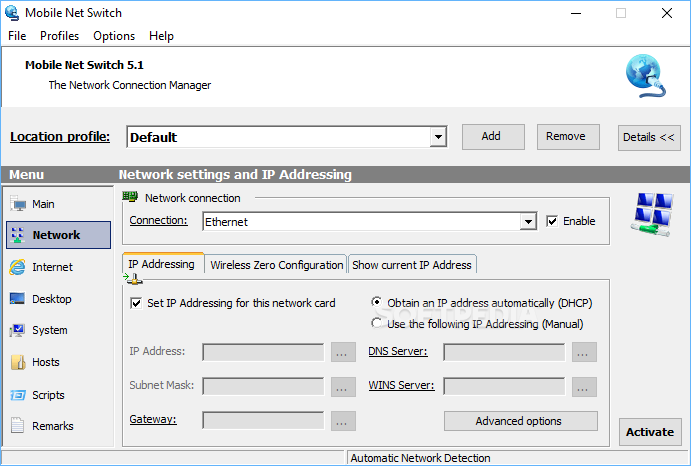
Task: Click the ellipsis button beside WINS Server
Action: click(584, 387)
